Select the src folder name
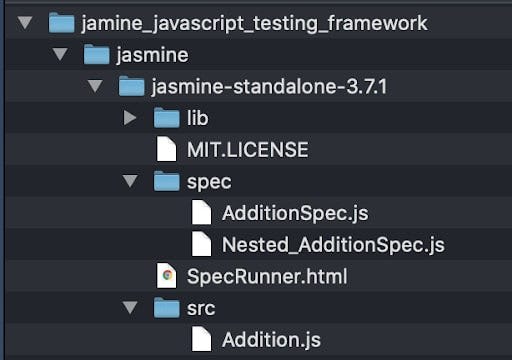The height and width of the screenshot is (360, 512). click(201, 309)
